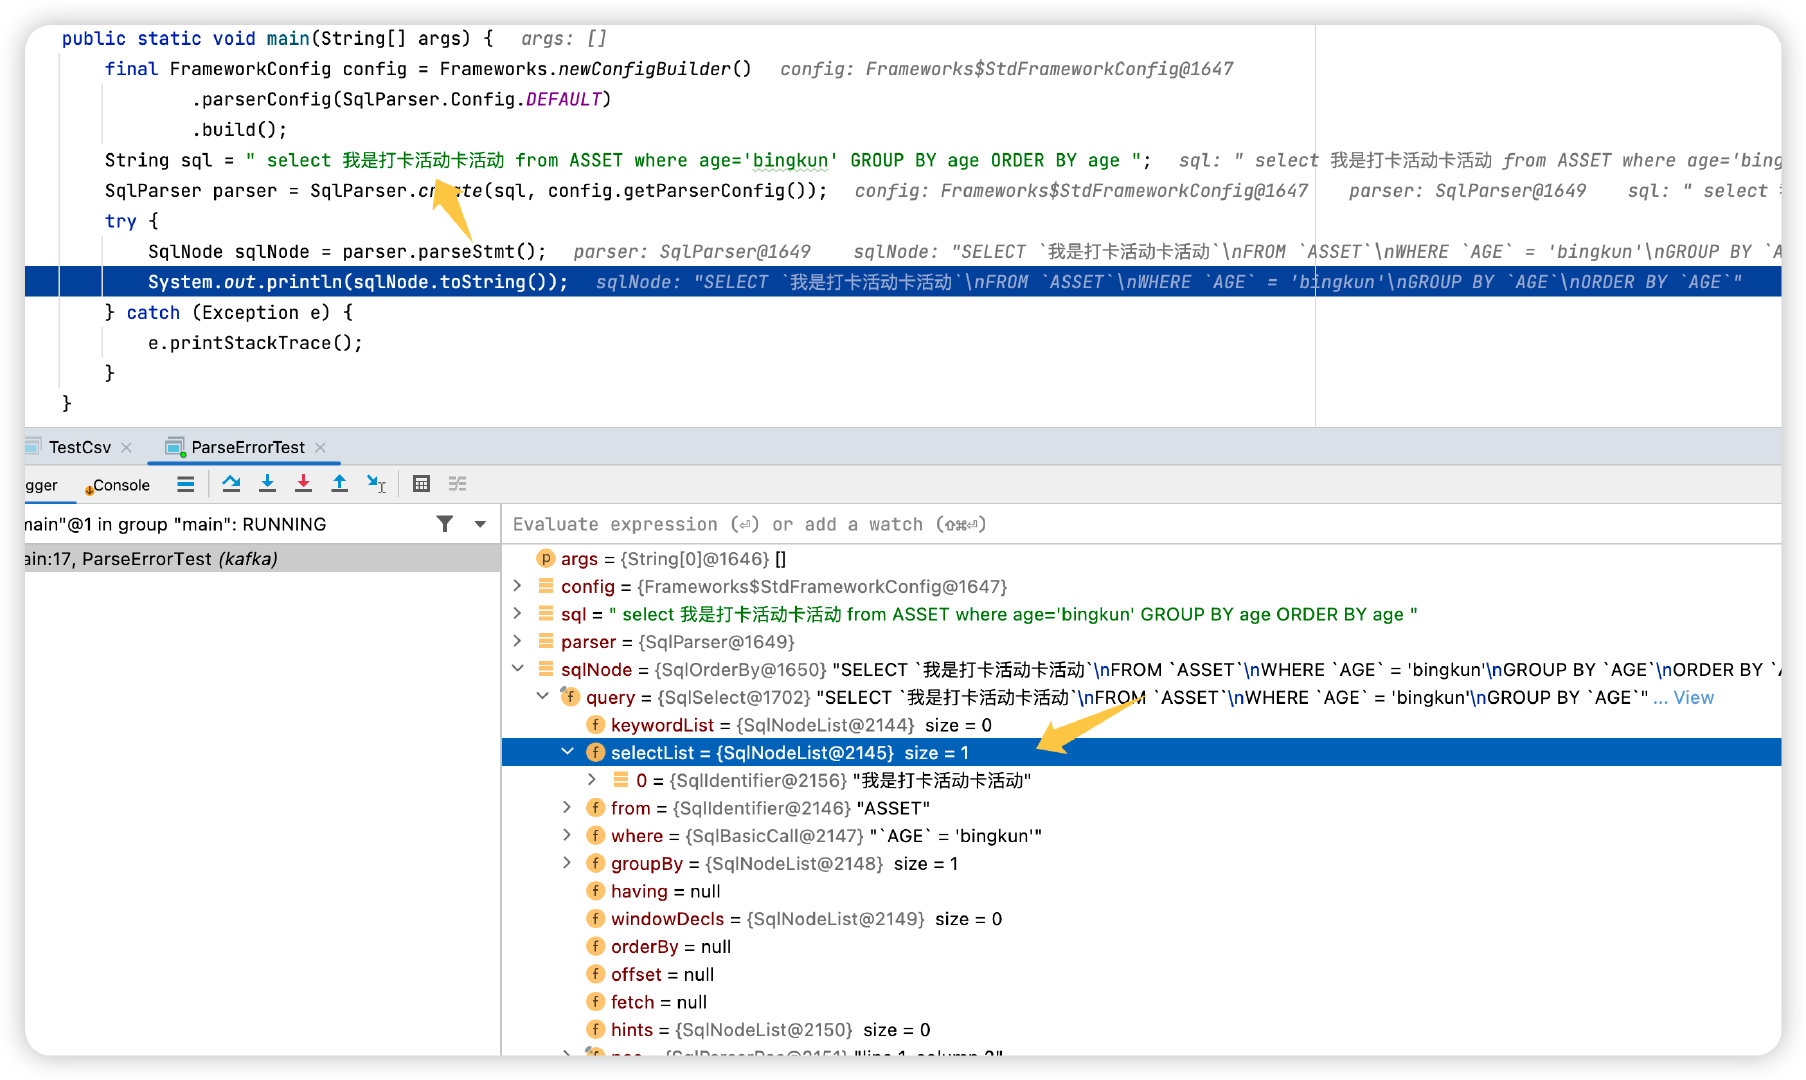The image size is (1806, 1080).
Task: Expand the groupBy field node
Action: coord(567,863)
